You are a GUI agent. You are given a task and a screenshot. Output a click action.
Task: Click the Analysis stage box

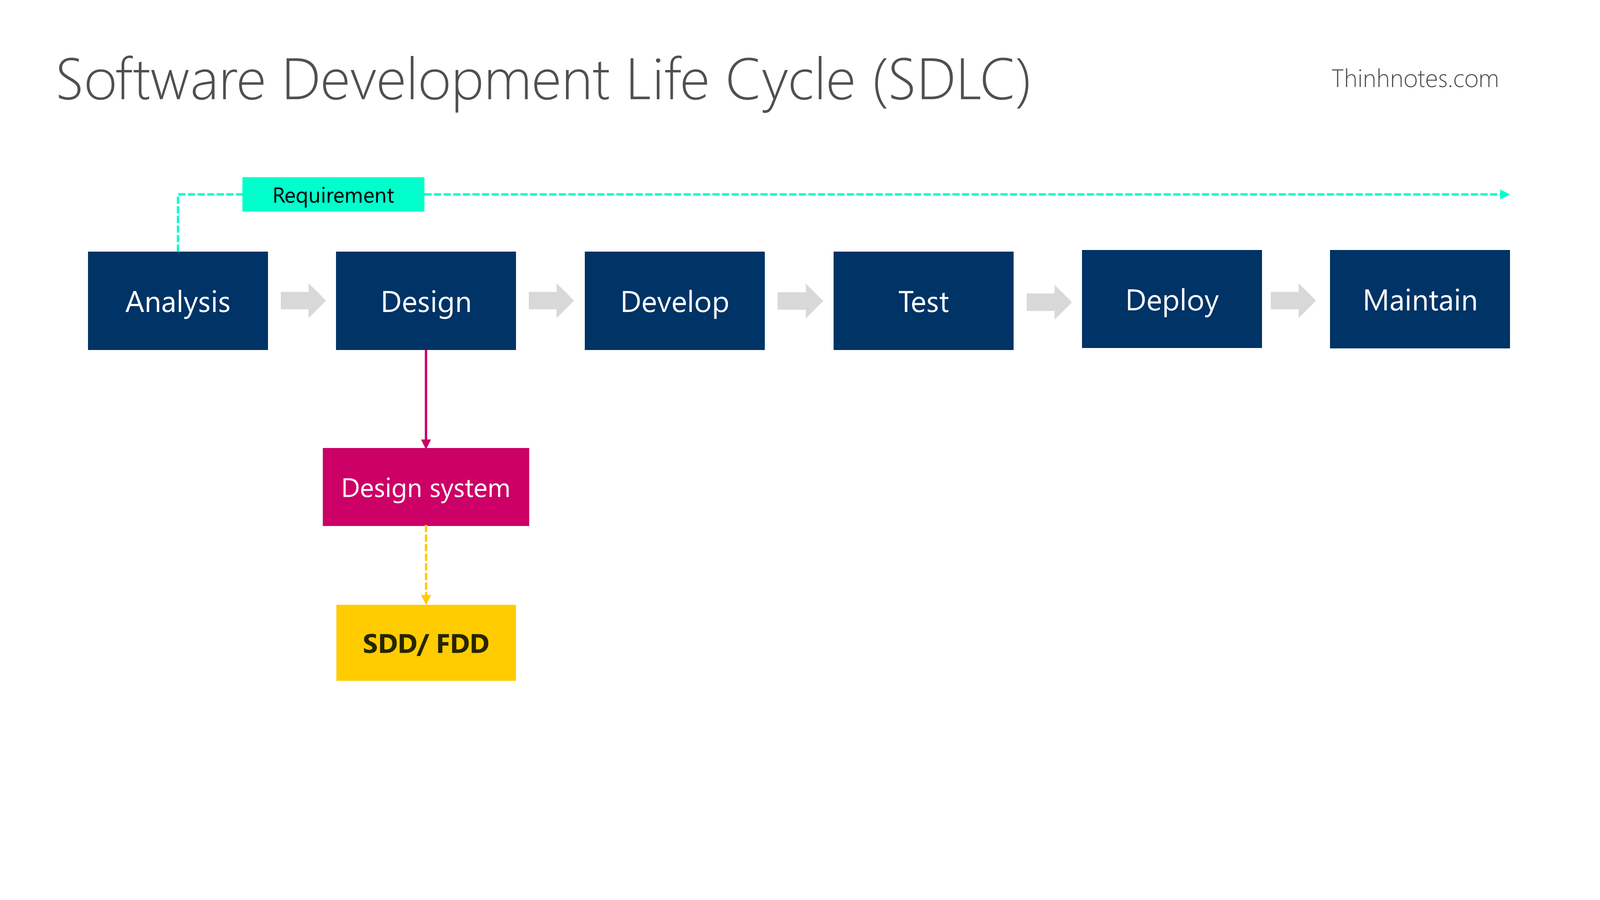coord(178,301)
